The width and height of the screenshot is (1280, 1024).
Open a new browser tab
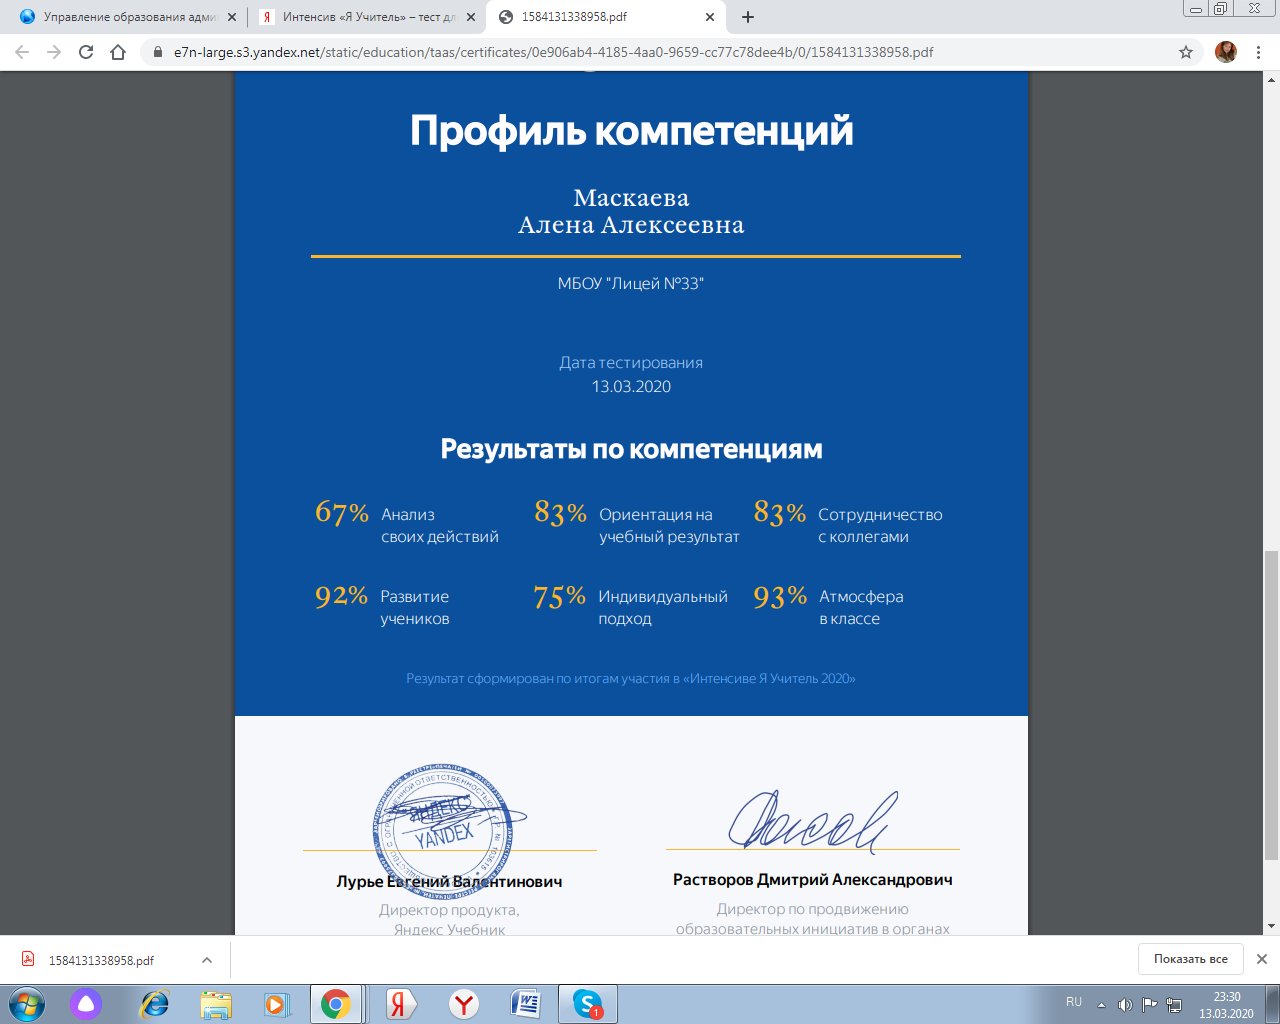click(748, 17)
